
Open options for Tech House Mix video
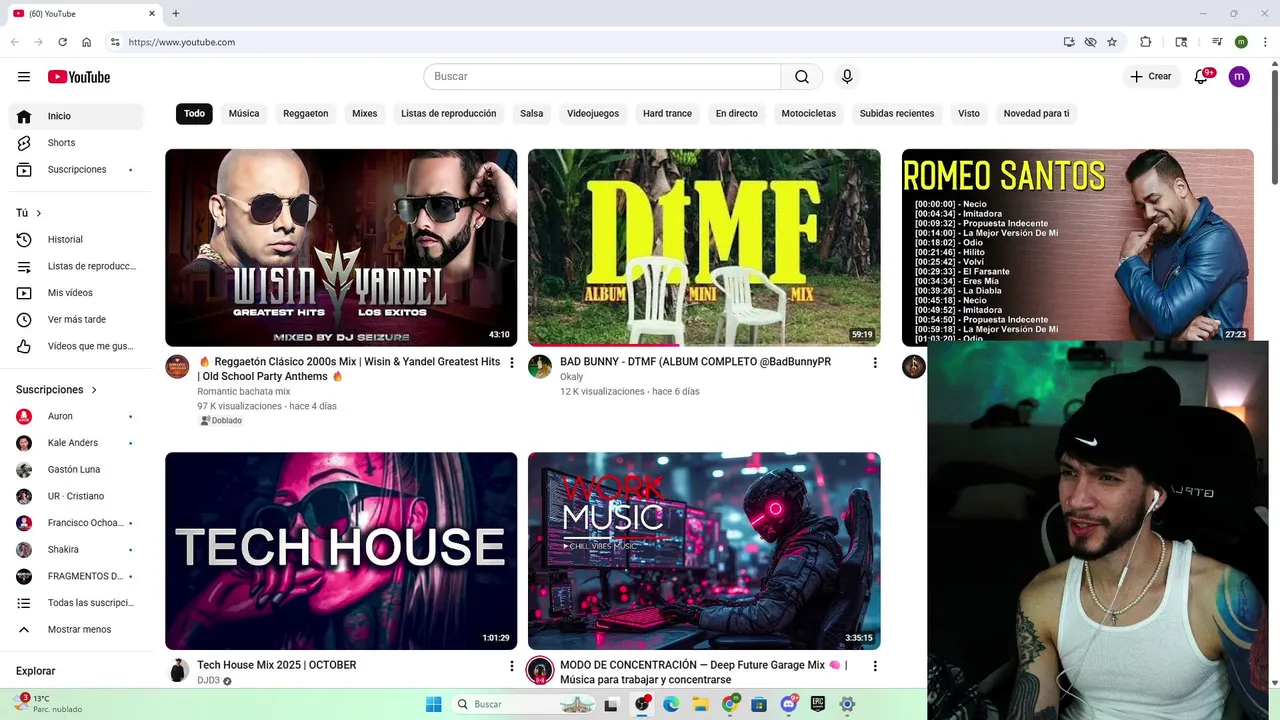click(512, 666)
